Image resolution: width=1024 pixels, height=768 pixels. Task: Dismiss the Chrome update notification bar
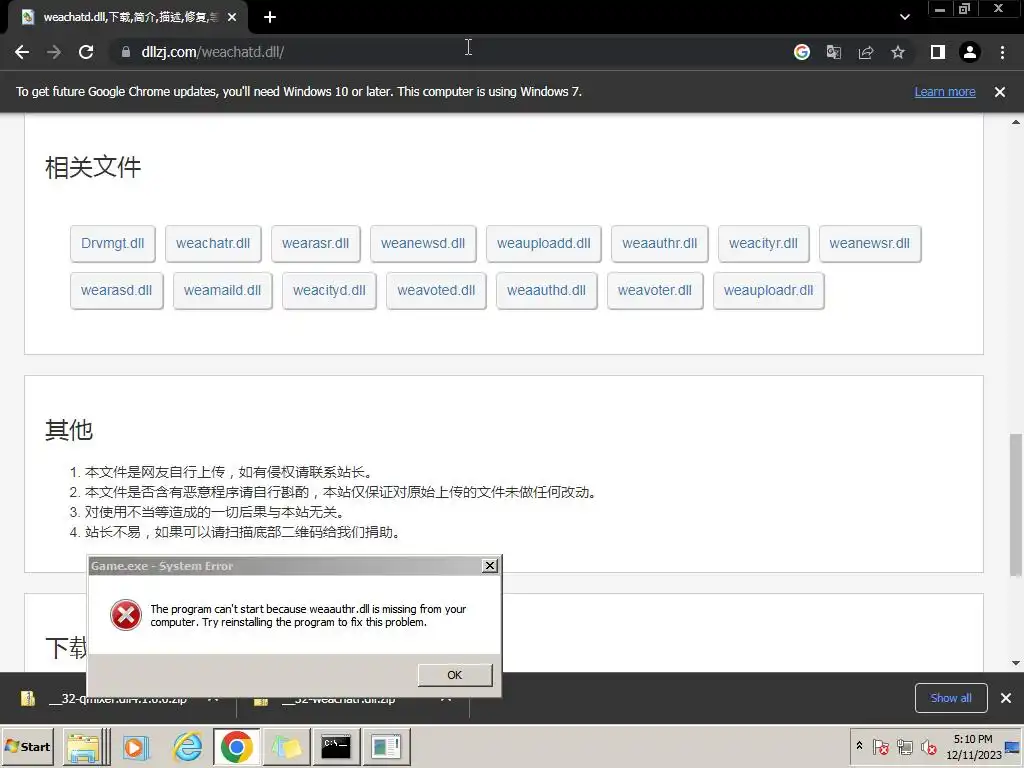[999, 92]
